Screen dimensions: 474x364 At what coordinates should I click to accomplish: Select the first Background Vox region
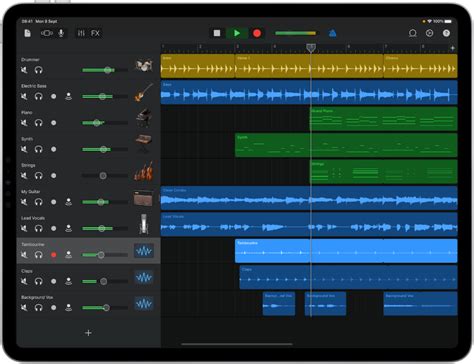pos(279,303)
